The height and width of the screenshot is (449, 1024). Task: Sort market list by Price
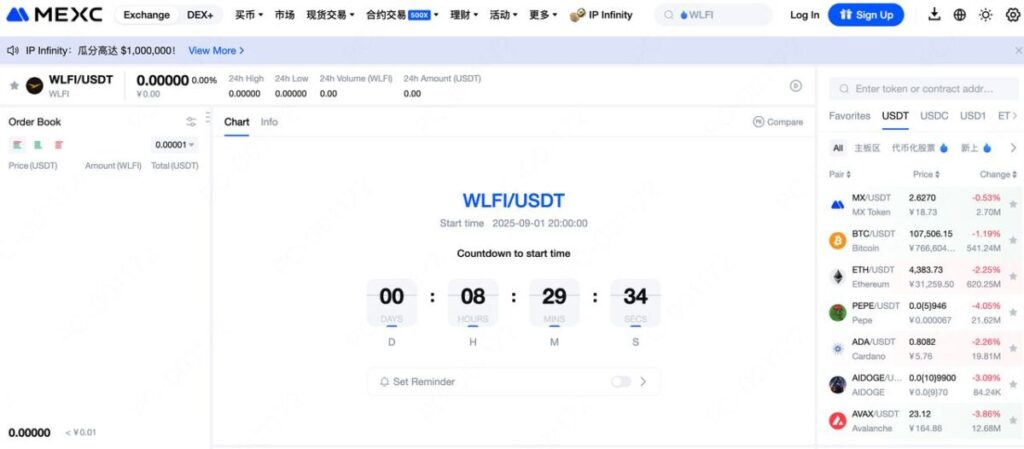(926, 174)
